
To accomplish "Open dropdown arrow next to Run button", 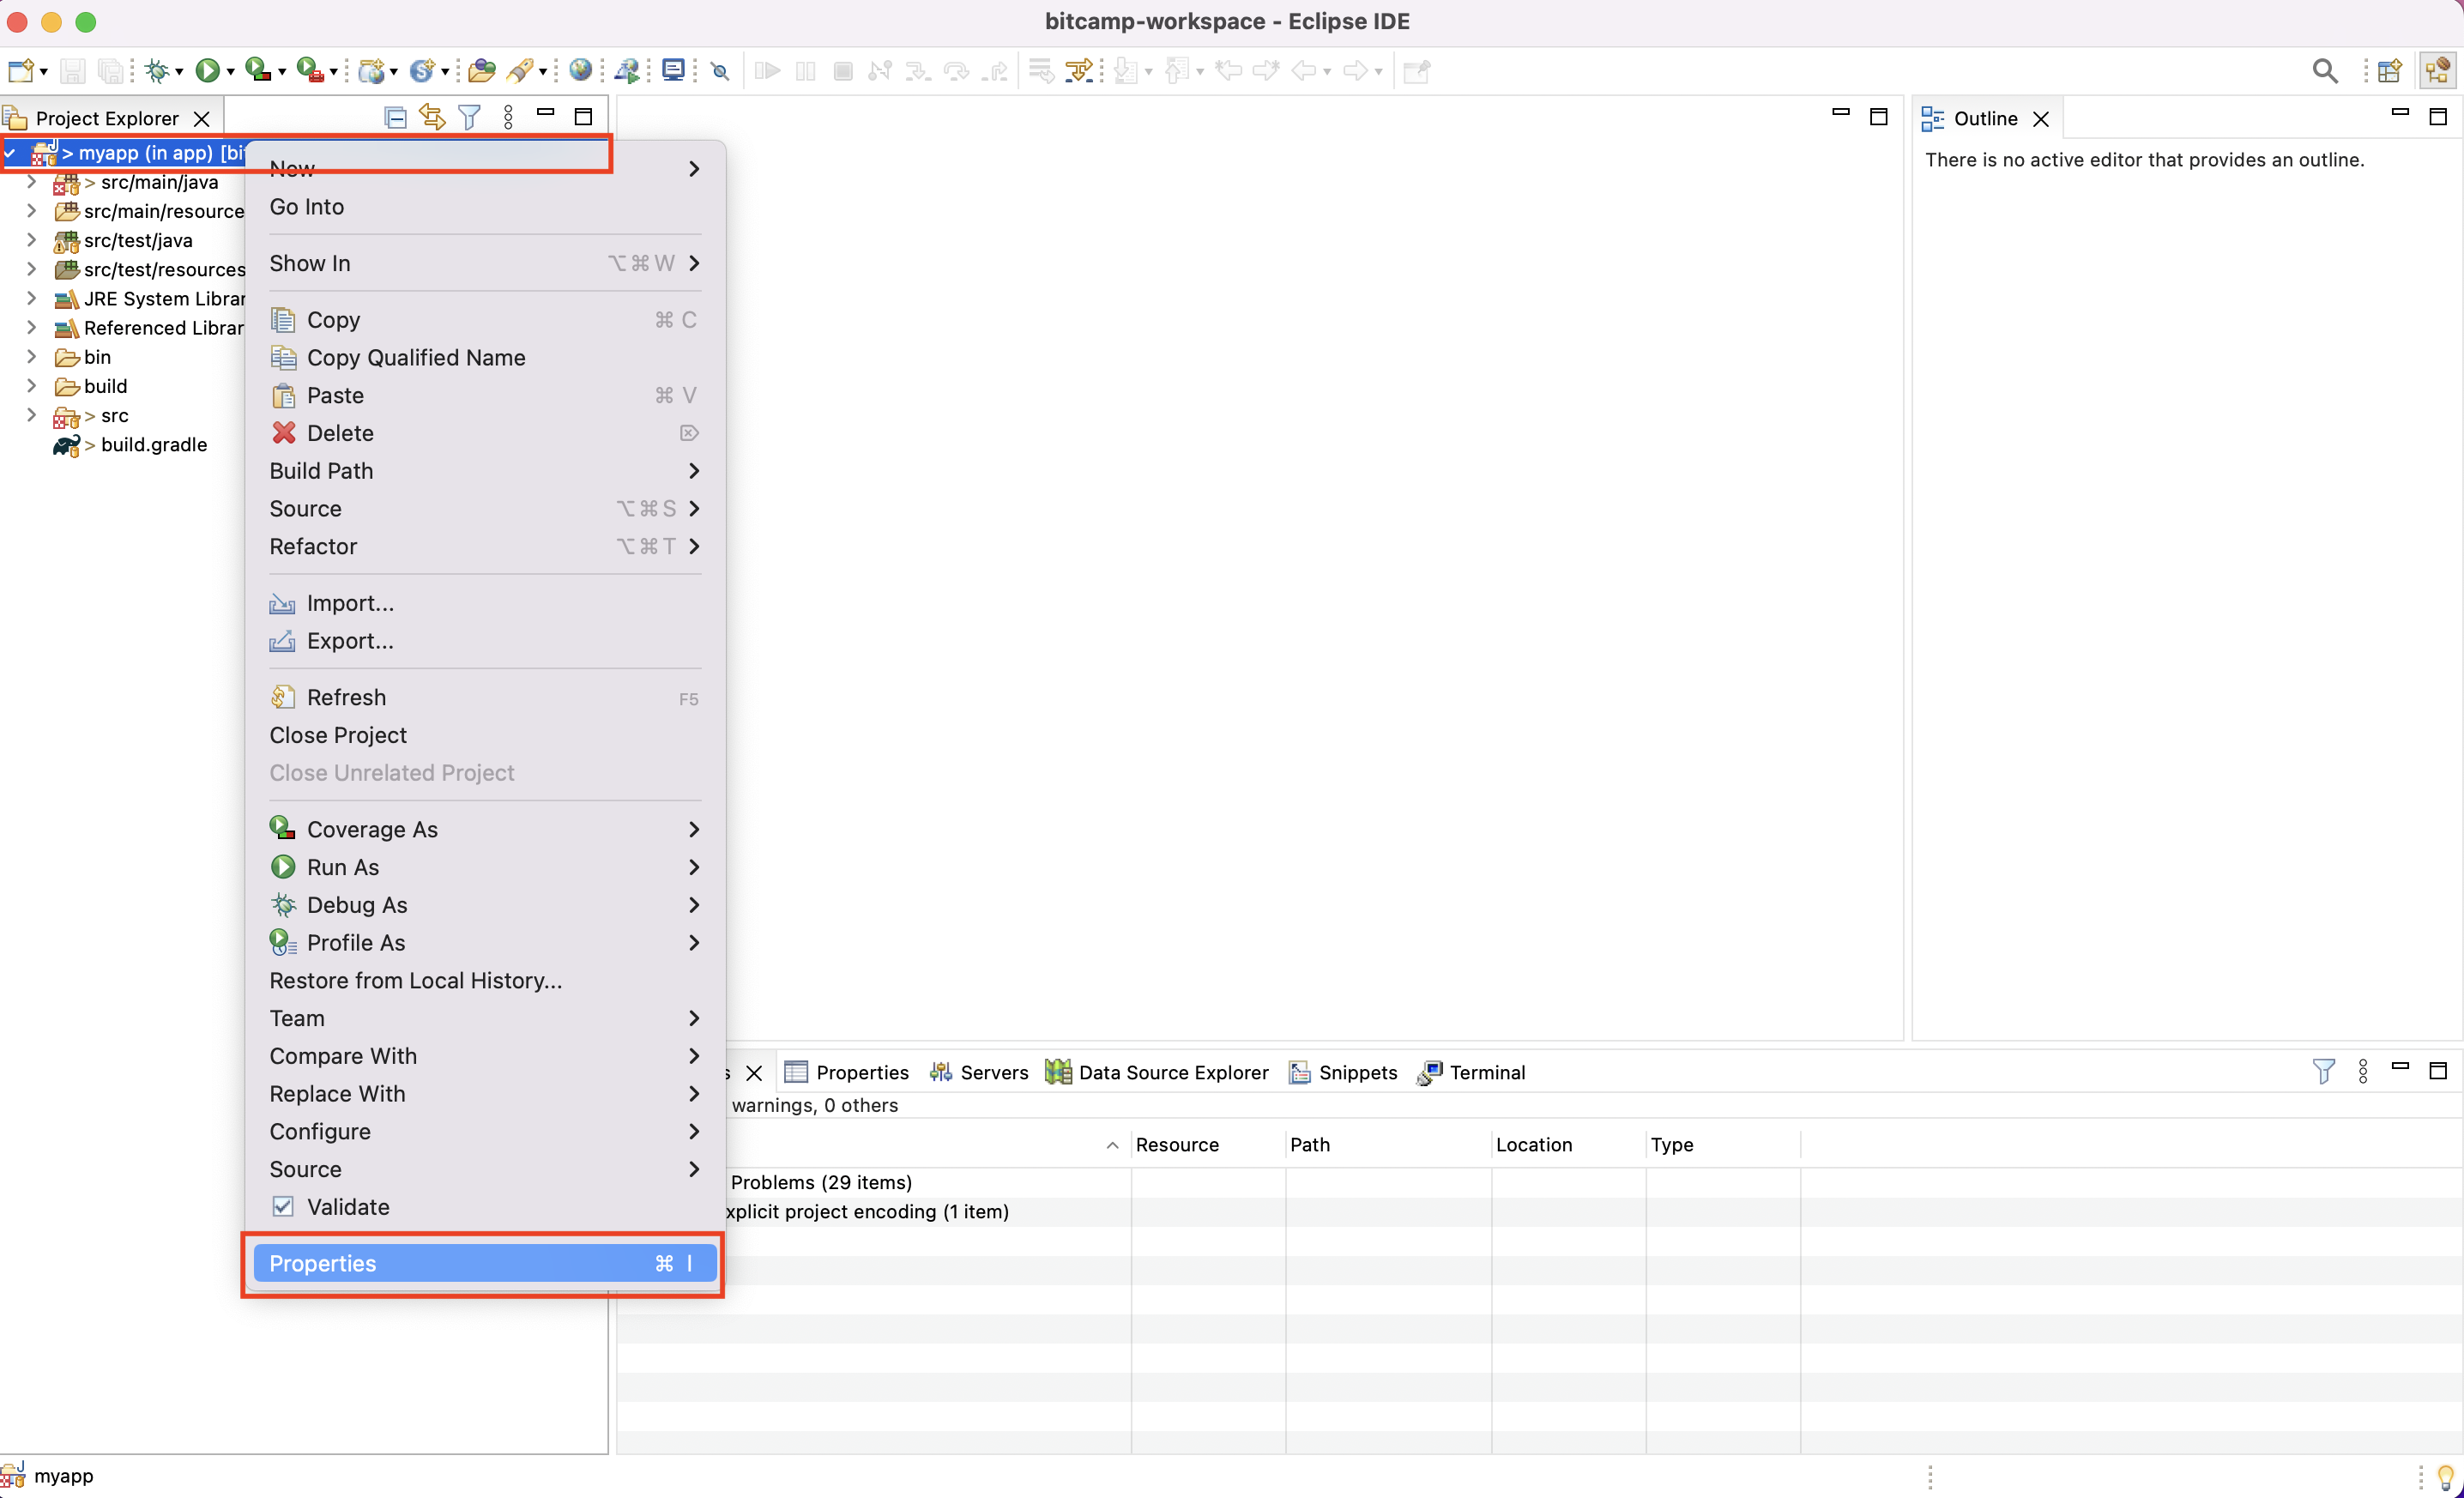I will (x=231, y=72).
